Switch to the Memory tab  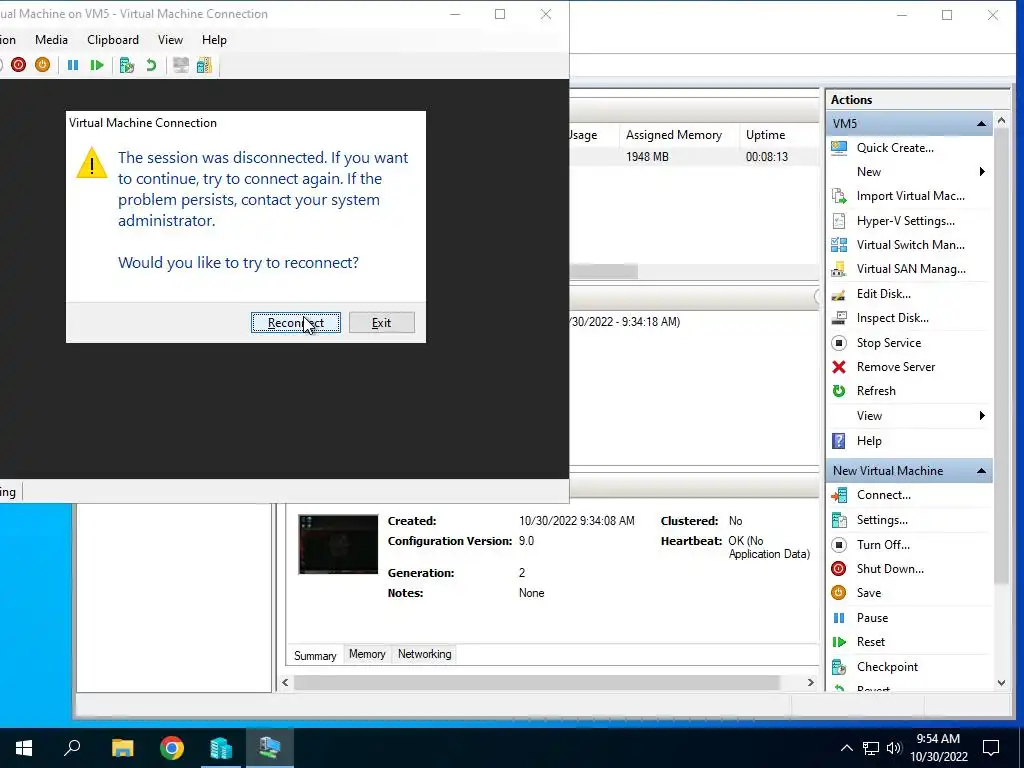(367, 654)
